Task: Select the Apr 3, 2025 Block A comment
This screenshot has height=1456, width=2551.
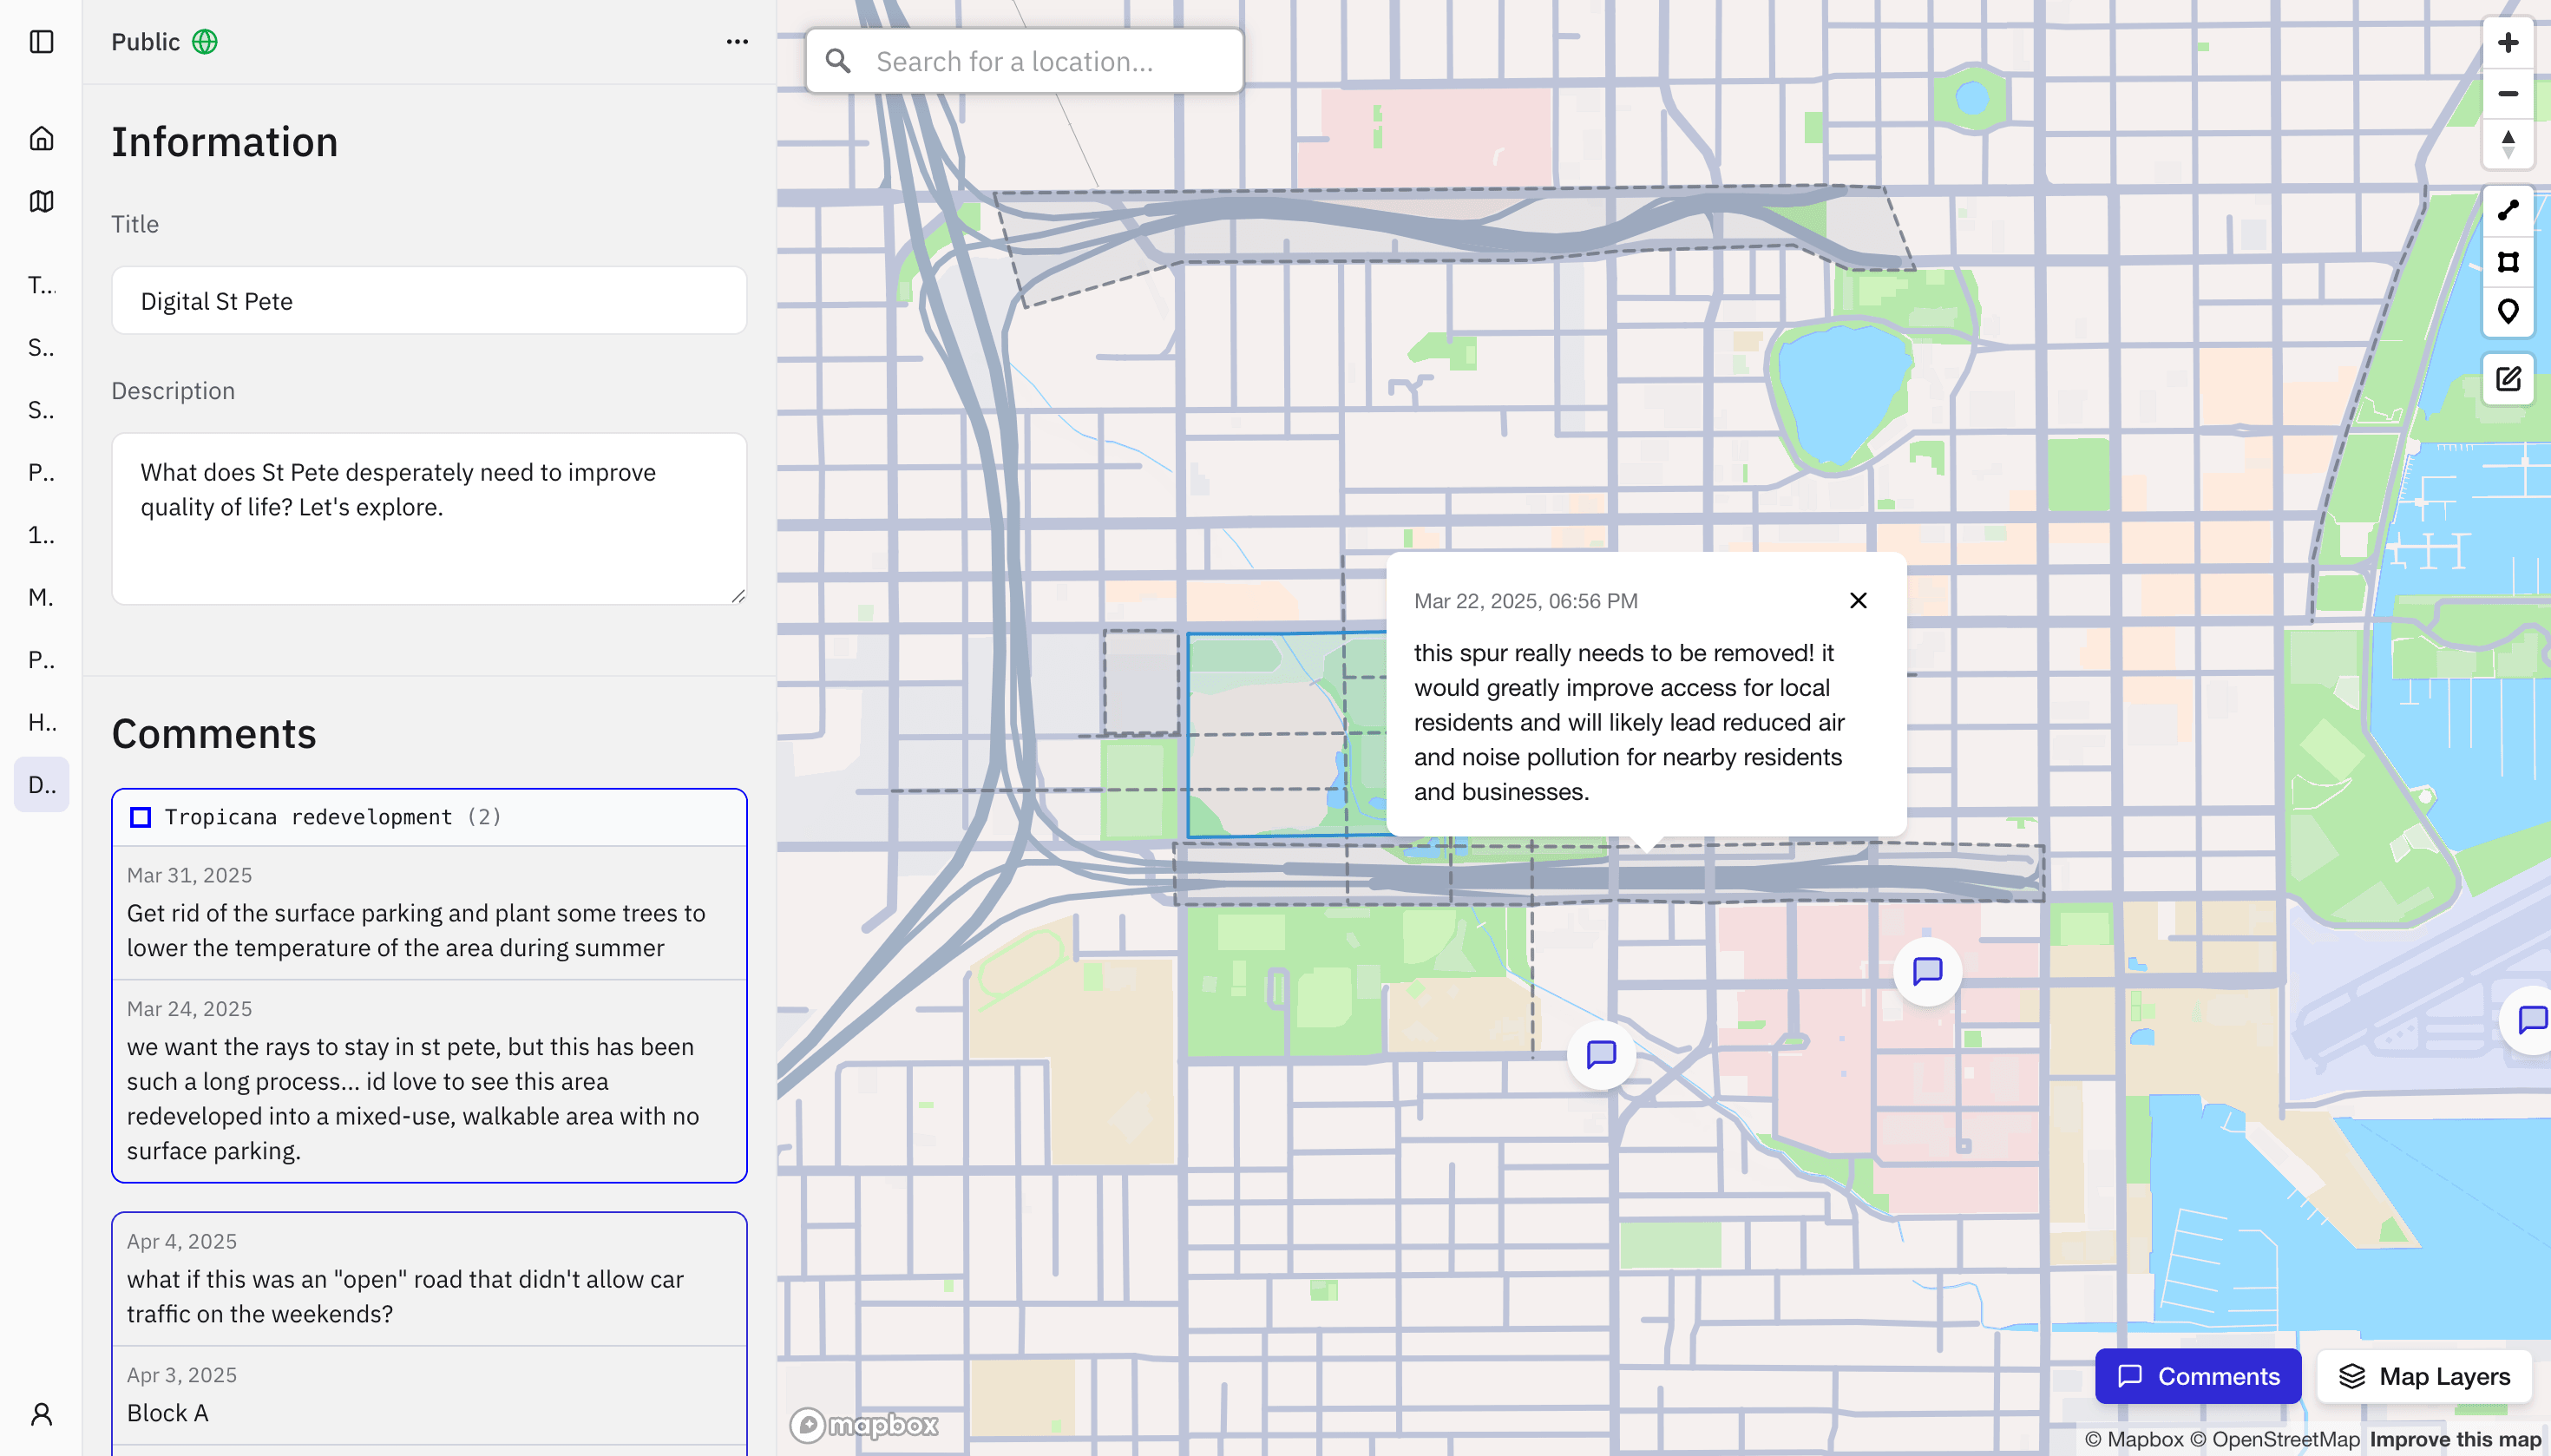Action: pos(429,1395)
